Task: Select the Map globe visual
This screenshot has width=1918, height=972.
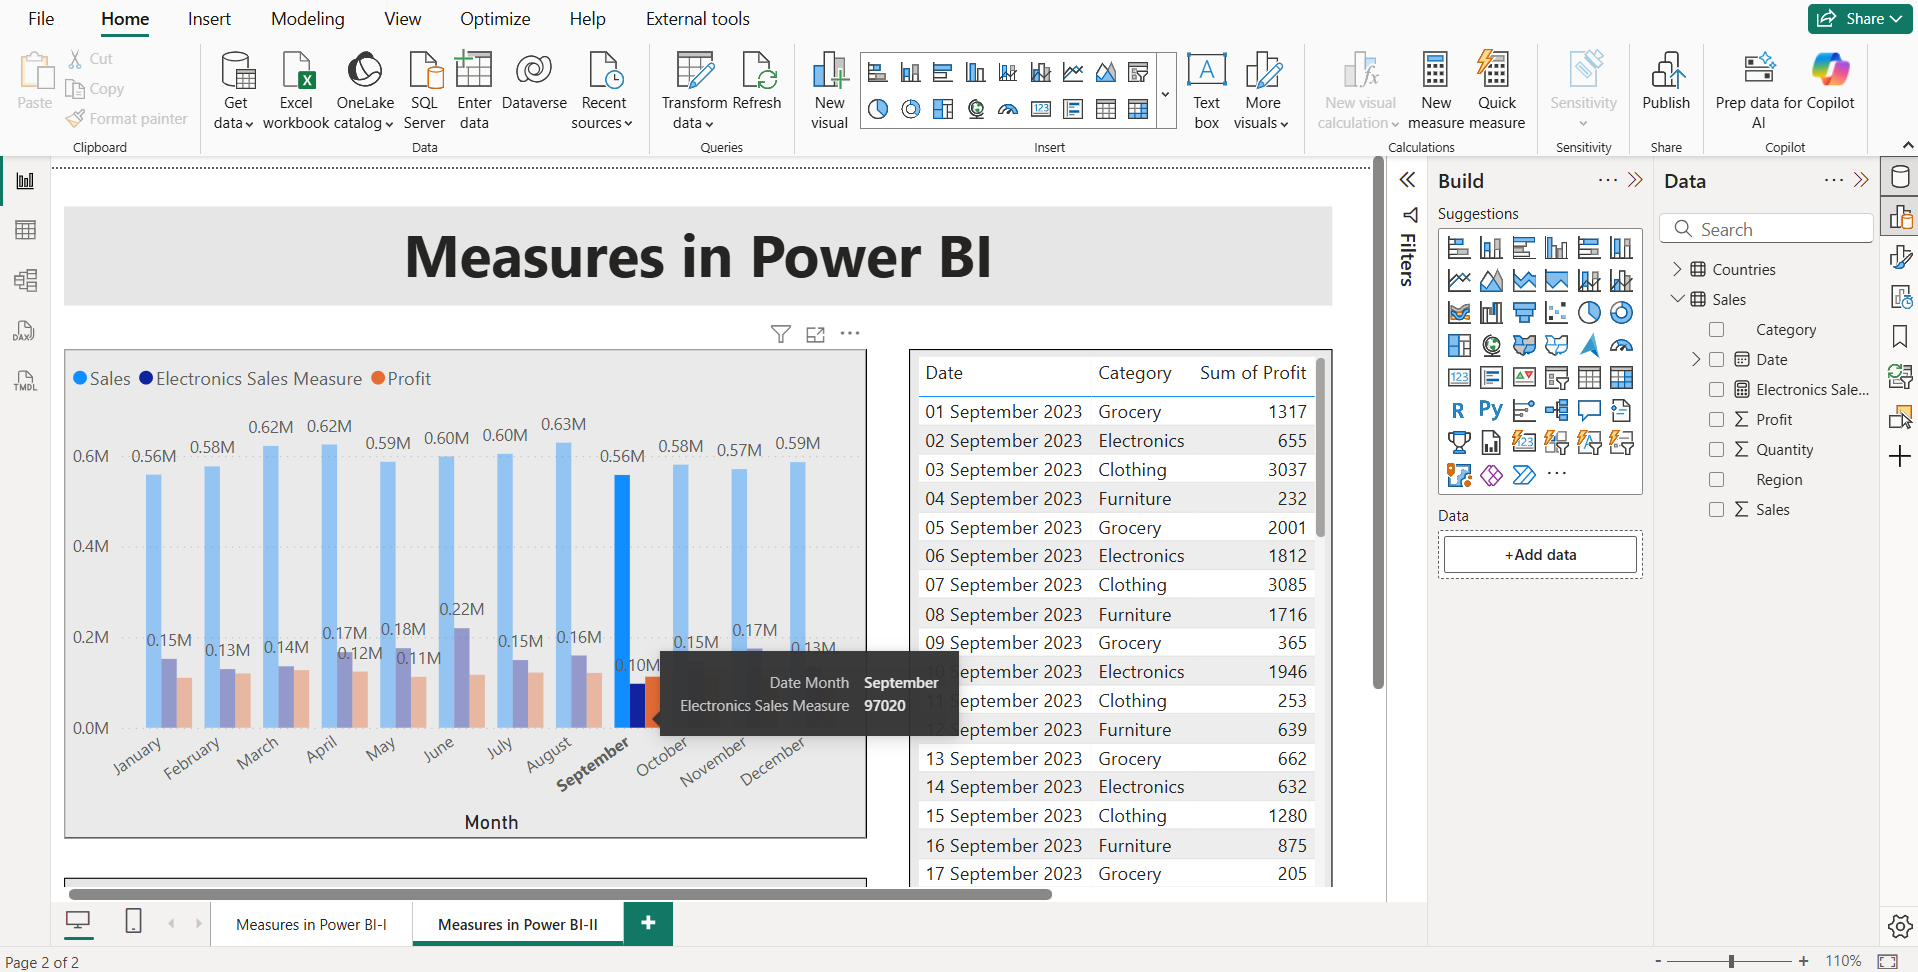Action: tap(1490, 345)
